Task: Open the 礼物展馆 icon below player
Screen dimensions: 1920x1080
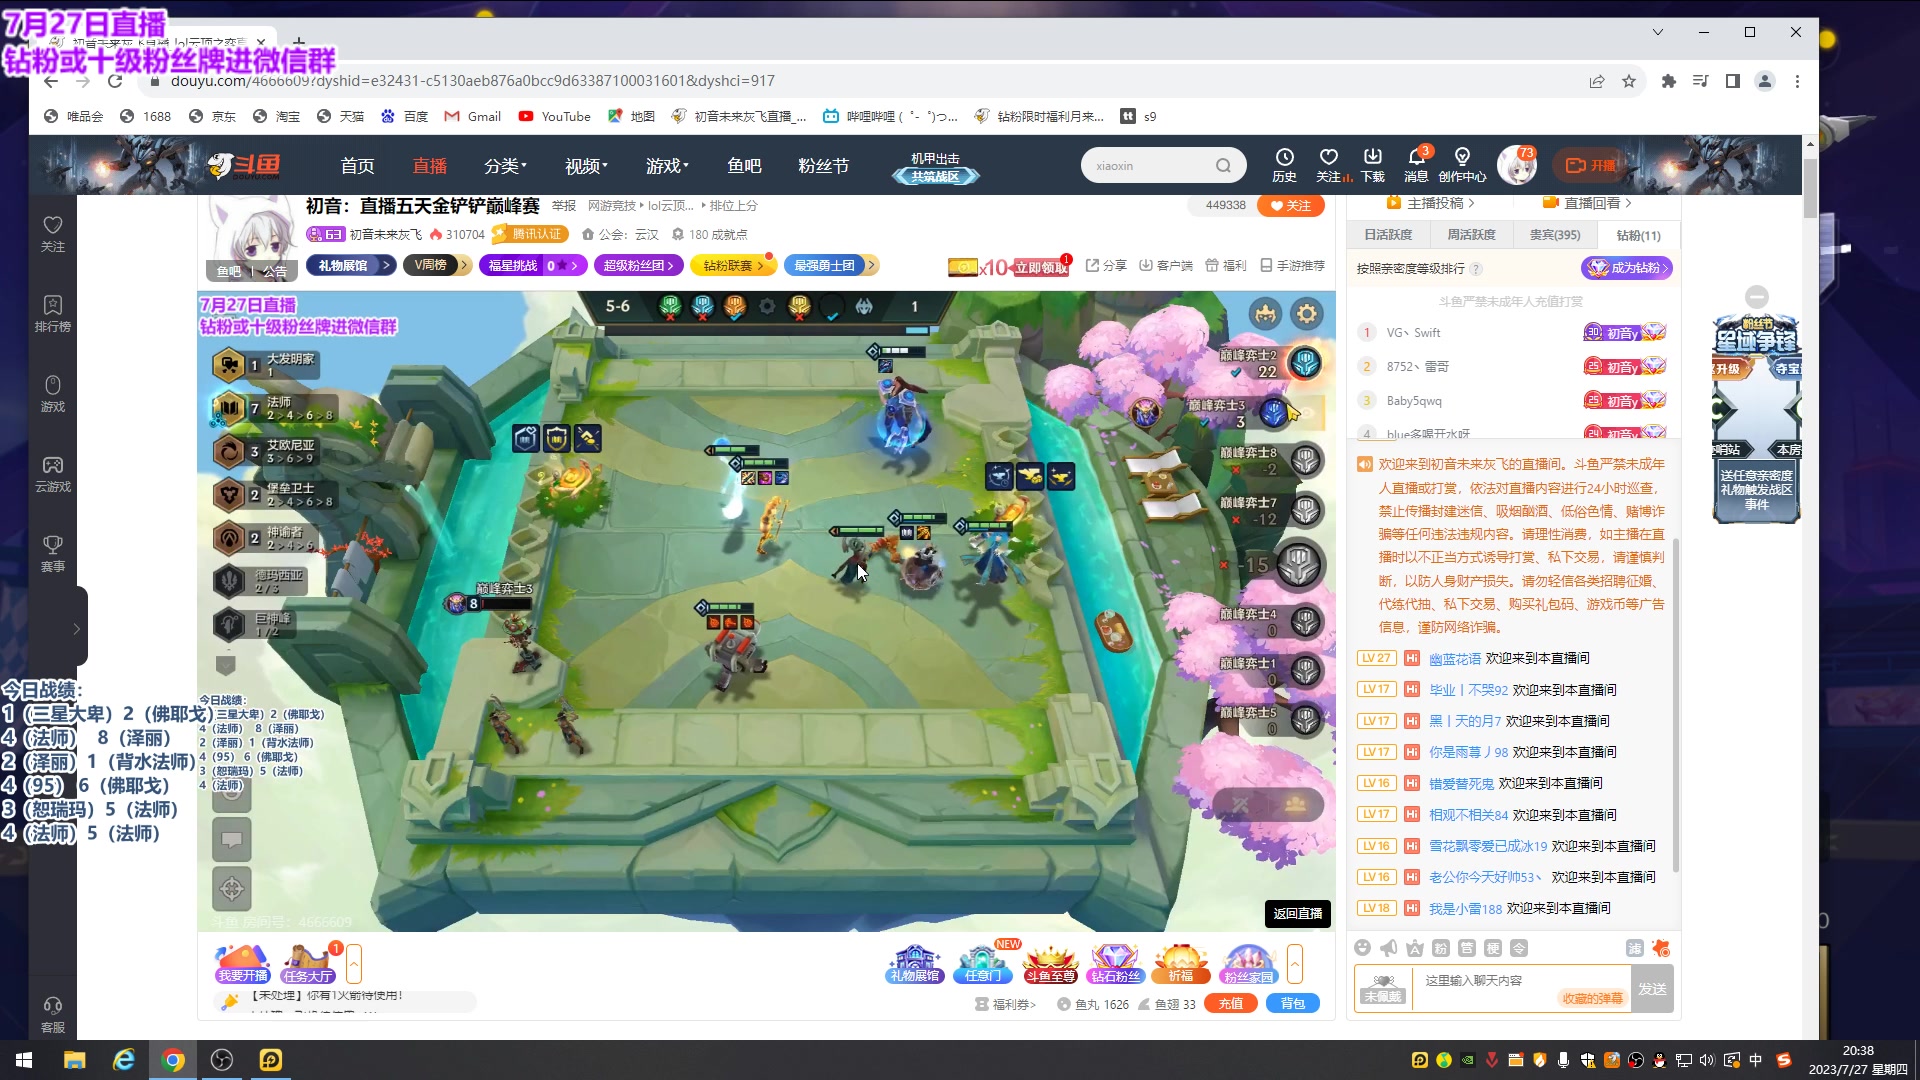Action: [914, 963]
